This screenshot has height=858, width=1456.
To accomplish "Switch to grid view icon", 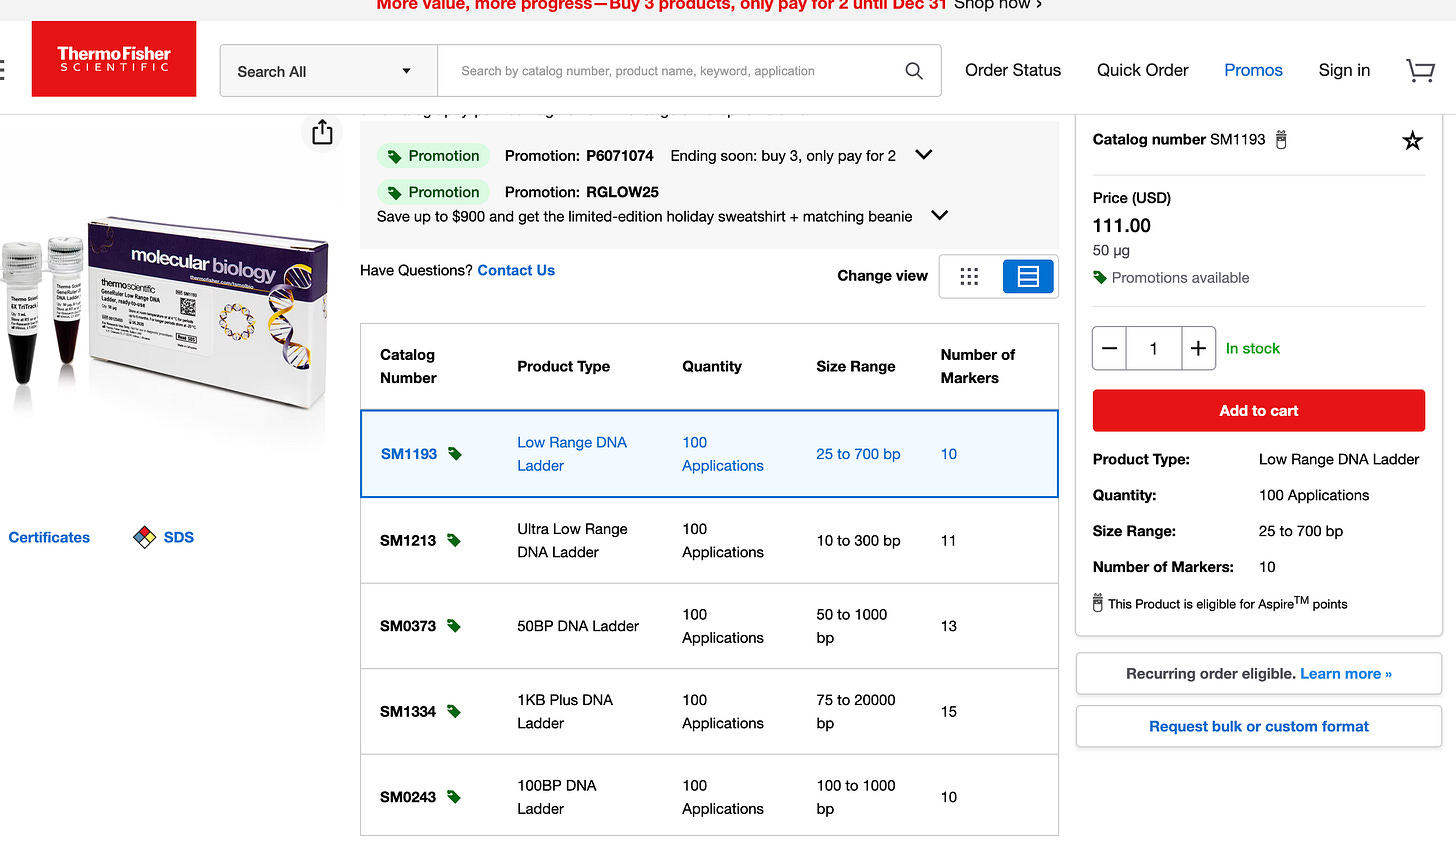I will pos(969,277).
